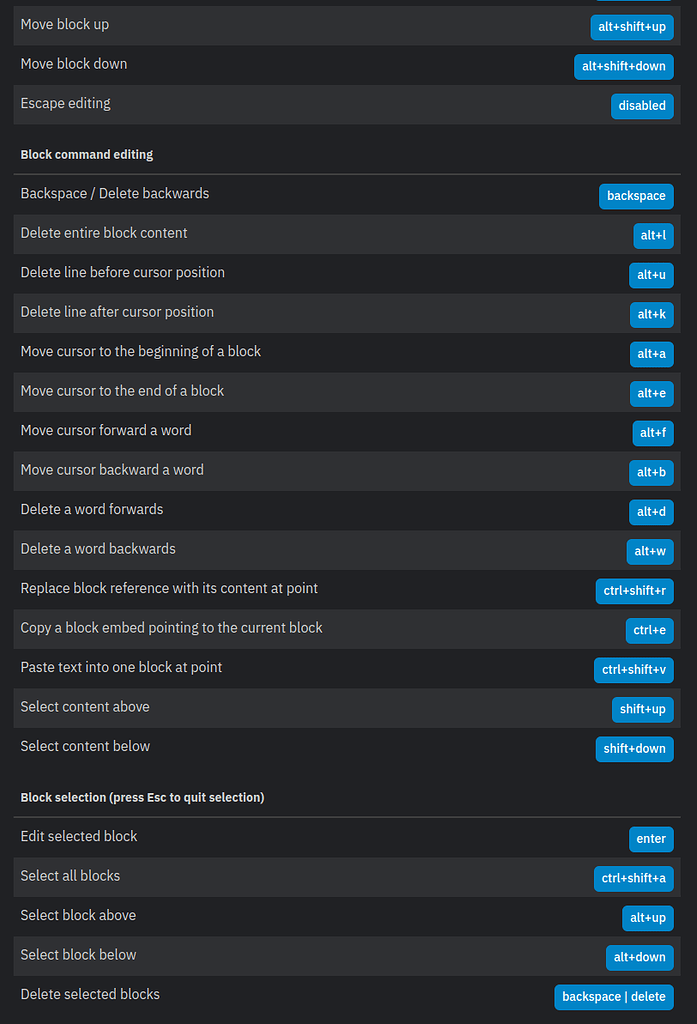The width and height of the screenshot is (697, 1024).
Task: Select the alt+a shortcut for cursor to beginning
Action: pyautogui.click(x=651, y=354)
